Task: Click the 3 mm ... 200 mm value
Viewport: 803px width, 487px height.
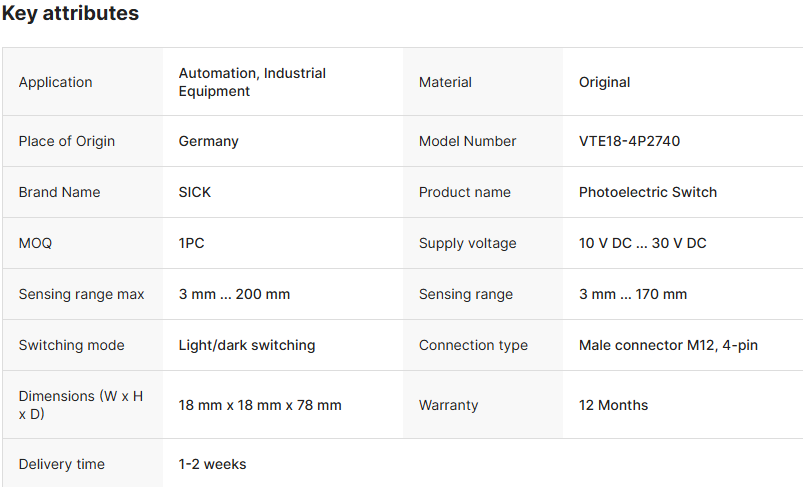Action: 234,294
